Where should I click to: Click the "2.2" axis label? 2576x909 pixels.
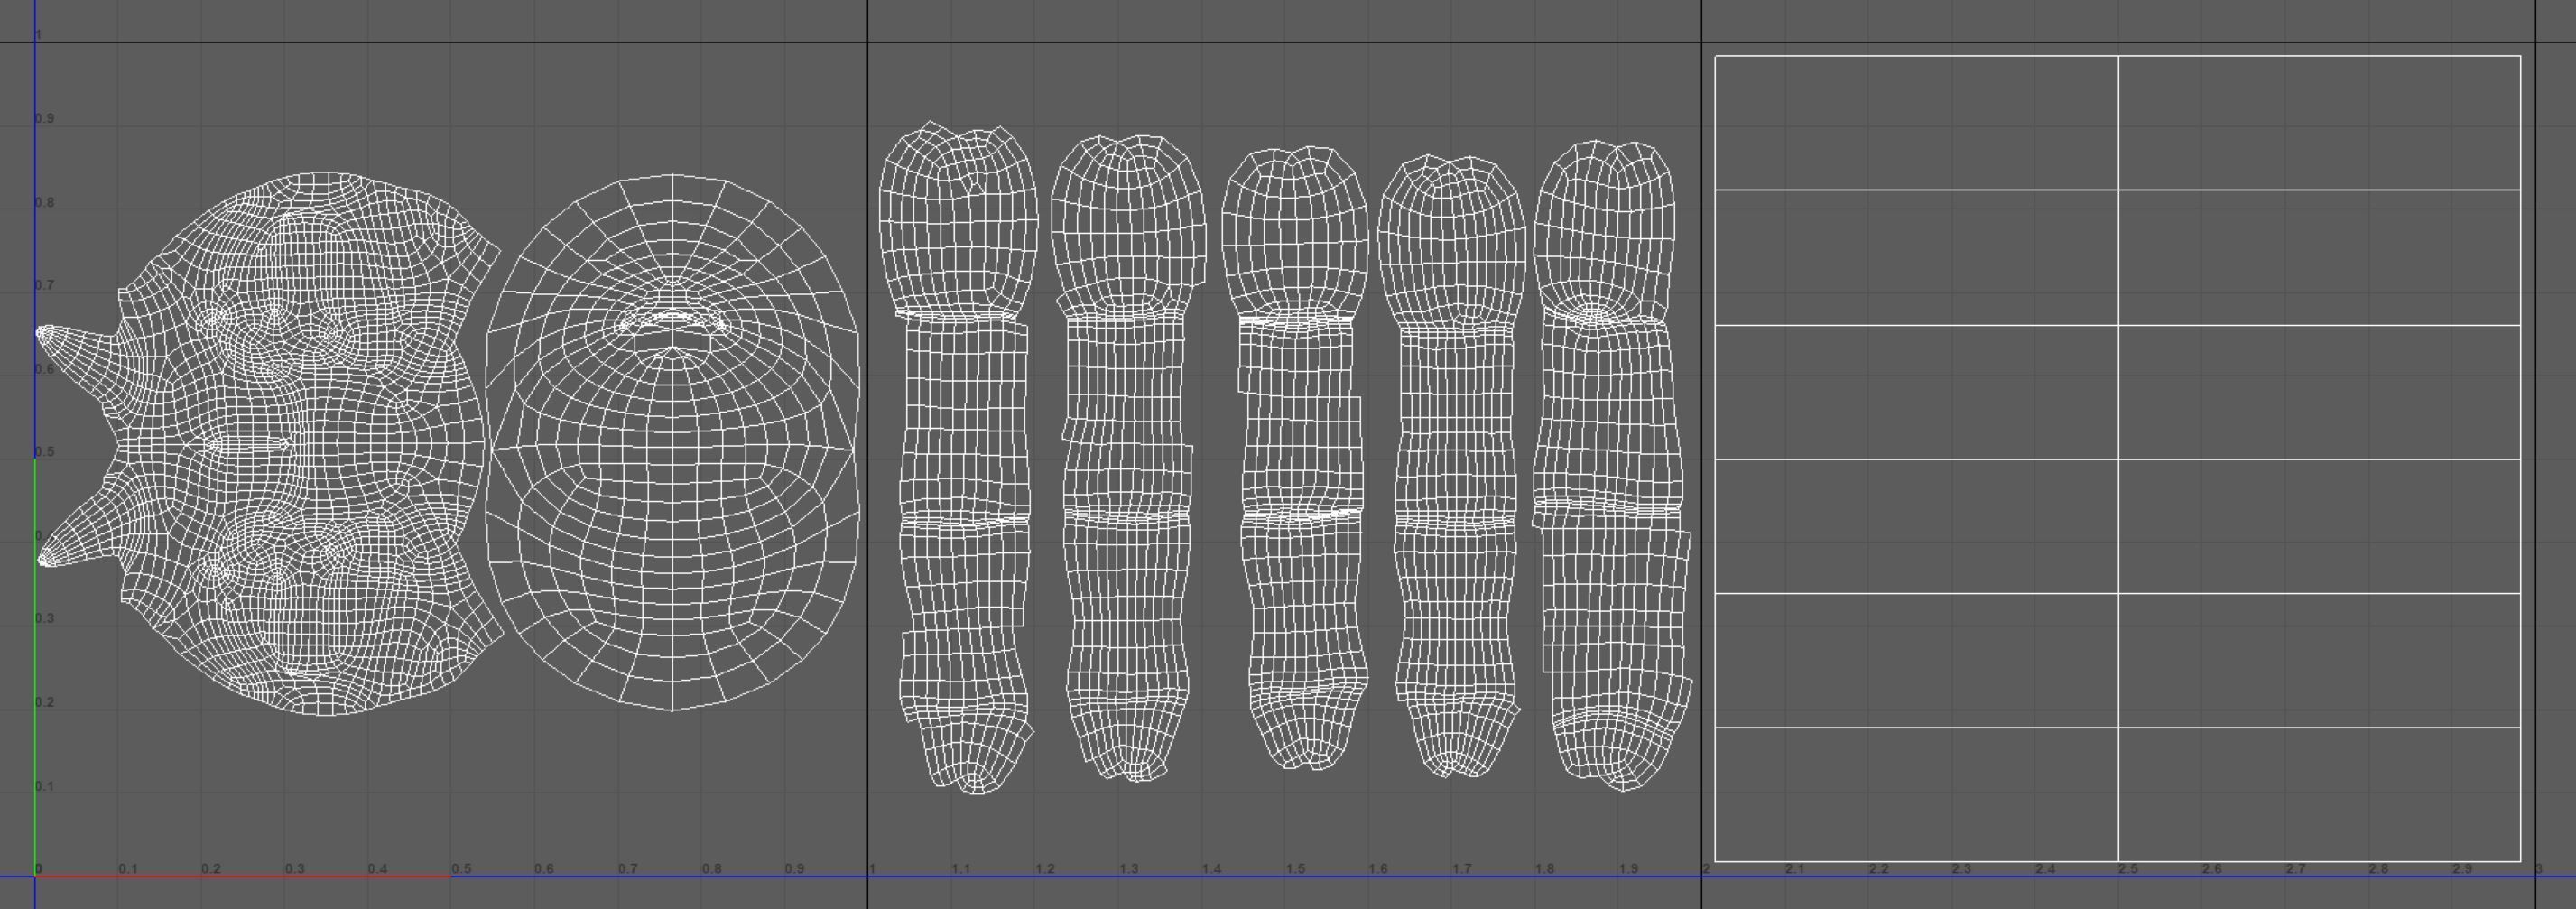(x=1879, y=869)
